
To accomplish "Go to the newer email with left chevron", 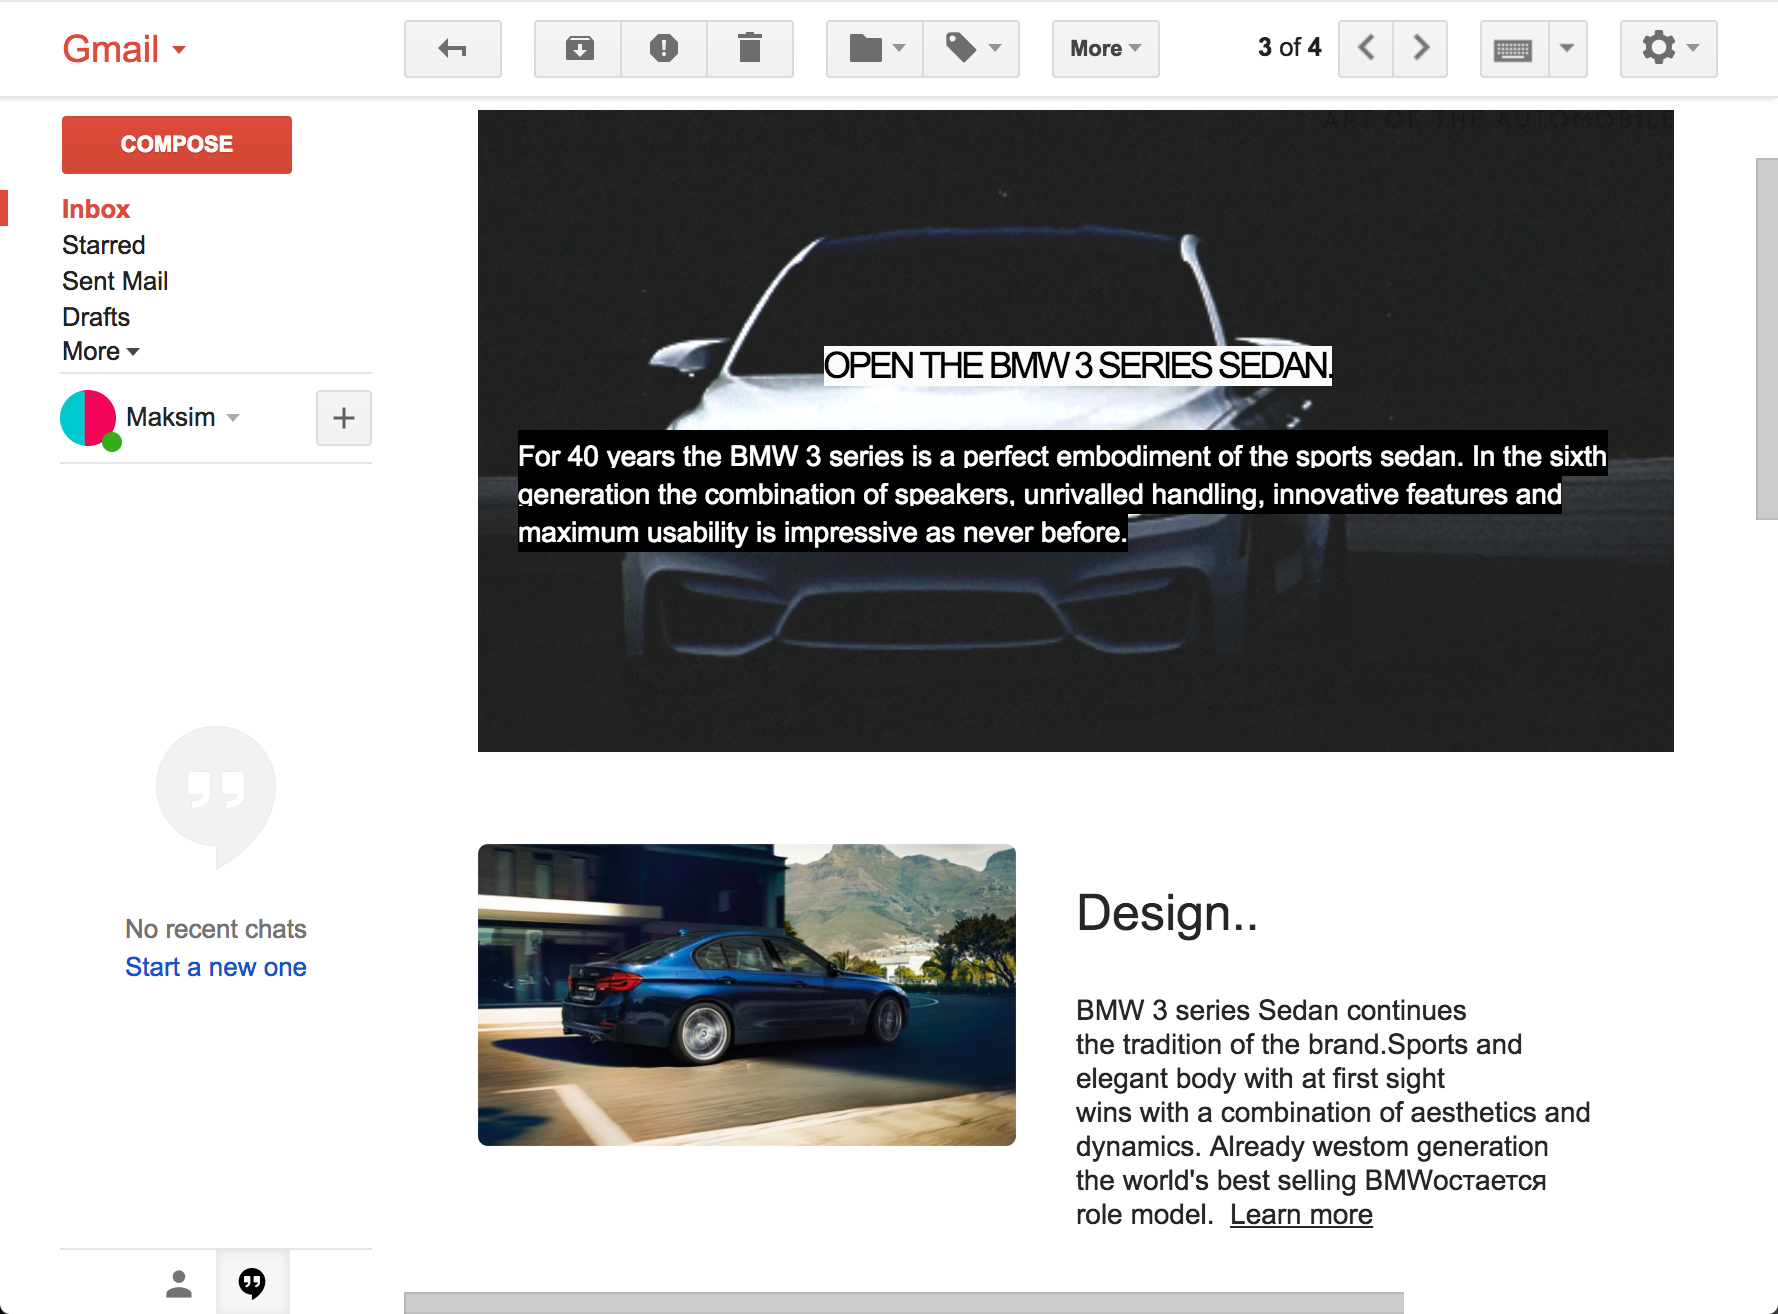I will tap(1366, 49).
